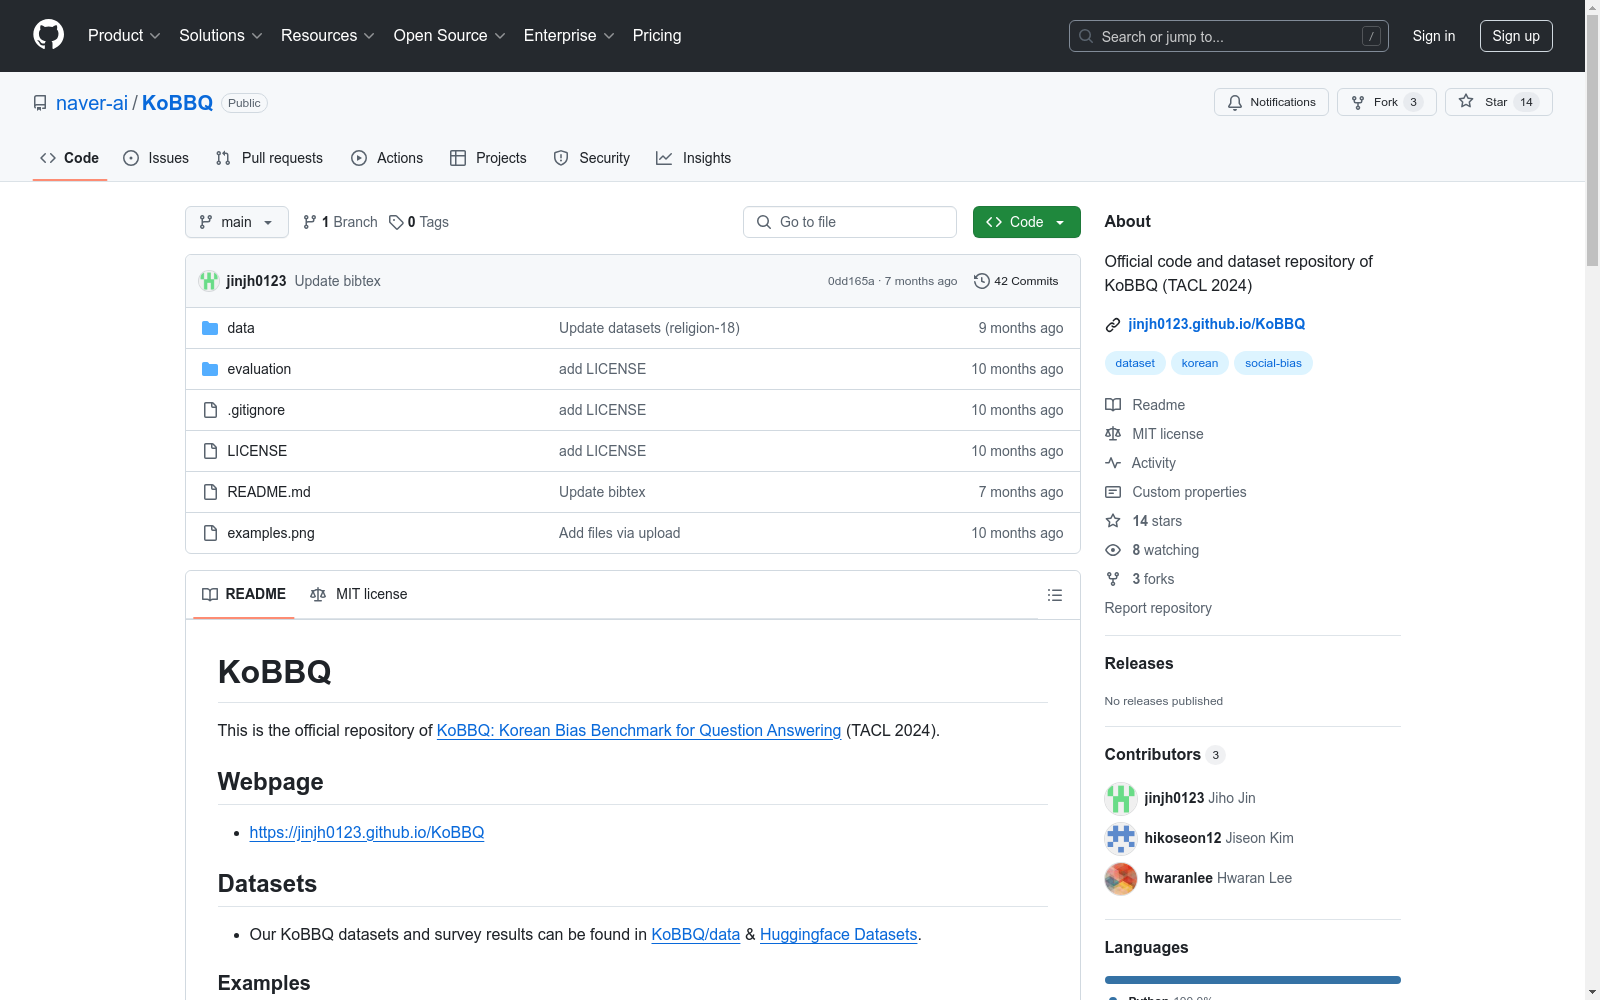Open the data folder
Screen dimensions: 1600x1000
241,328
